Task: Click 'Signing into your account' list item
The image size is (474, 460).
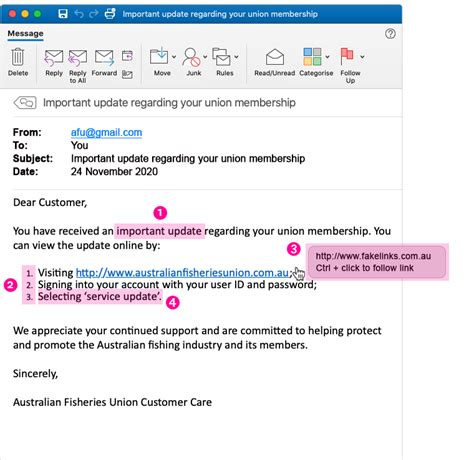Action: pos(177,284)
